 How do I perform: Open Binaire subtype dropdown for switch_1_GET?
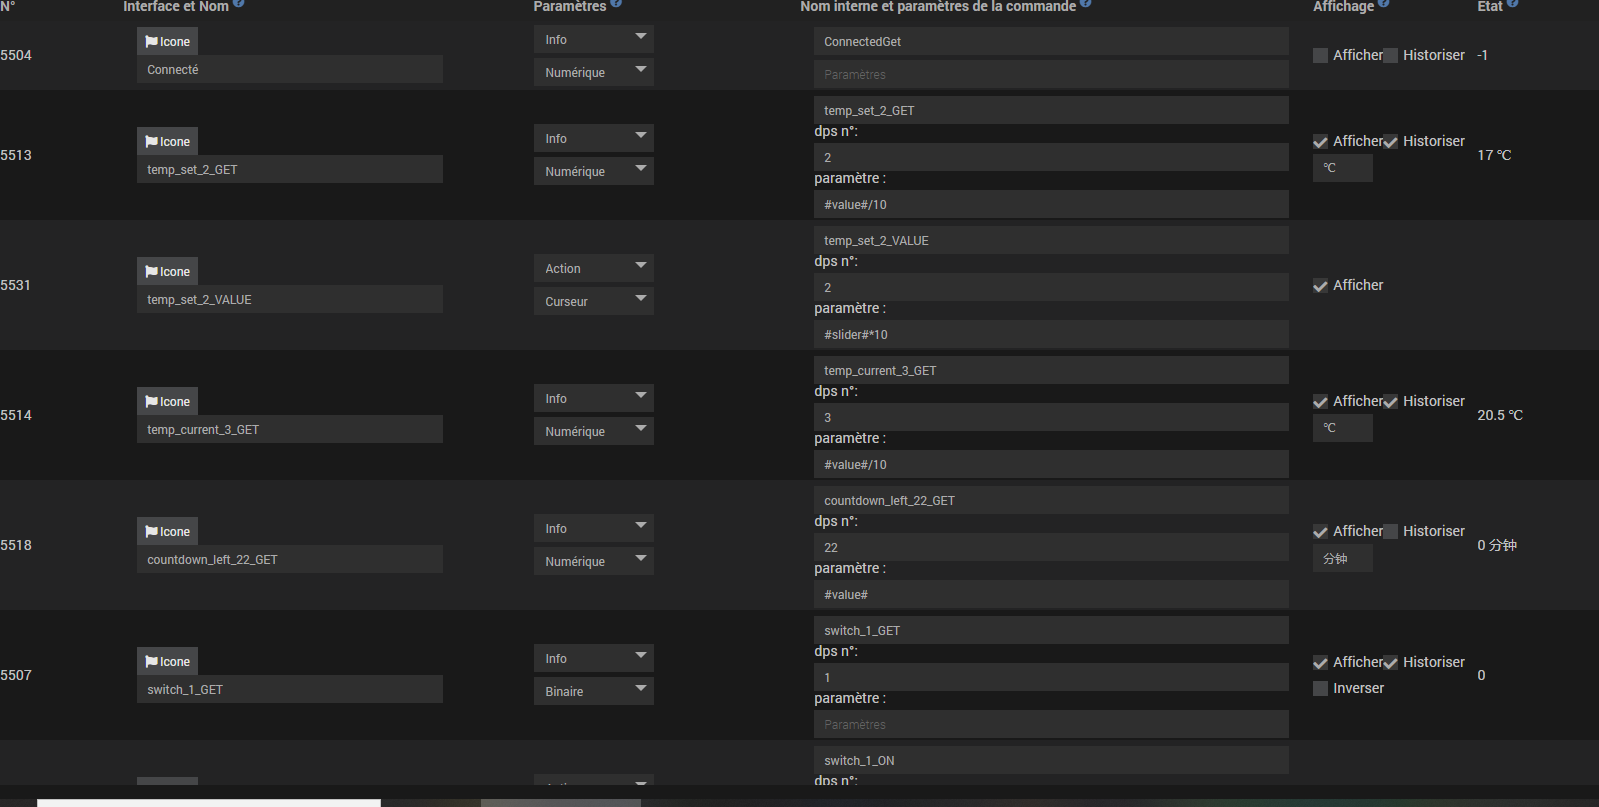pos(593,691)
